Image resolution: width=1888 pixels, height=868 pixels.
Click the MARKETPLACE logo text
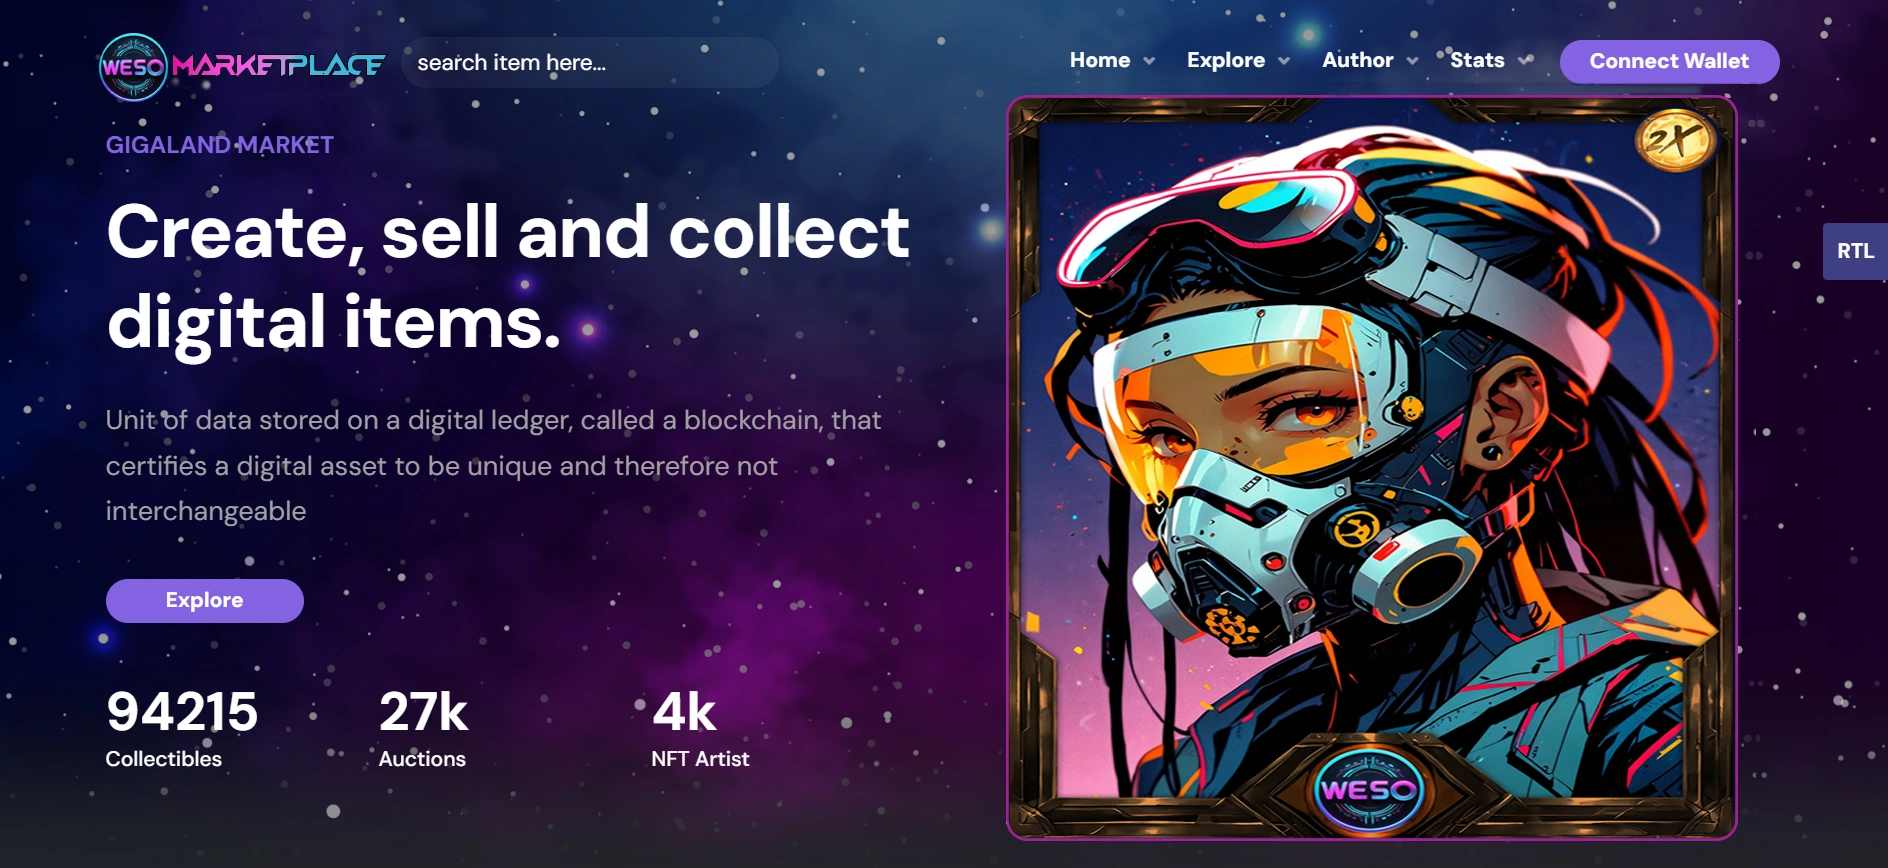[279, 66]
